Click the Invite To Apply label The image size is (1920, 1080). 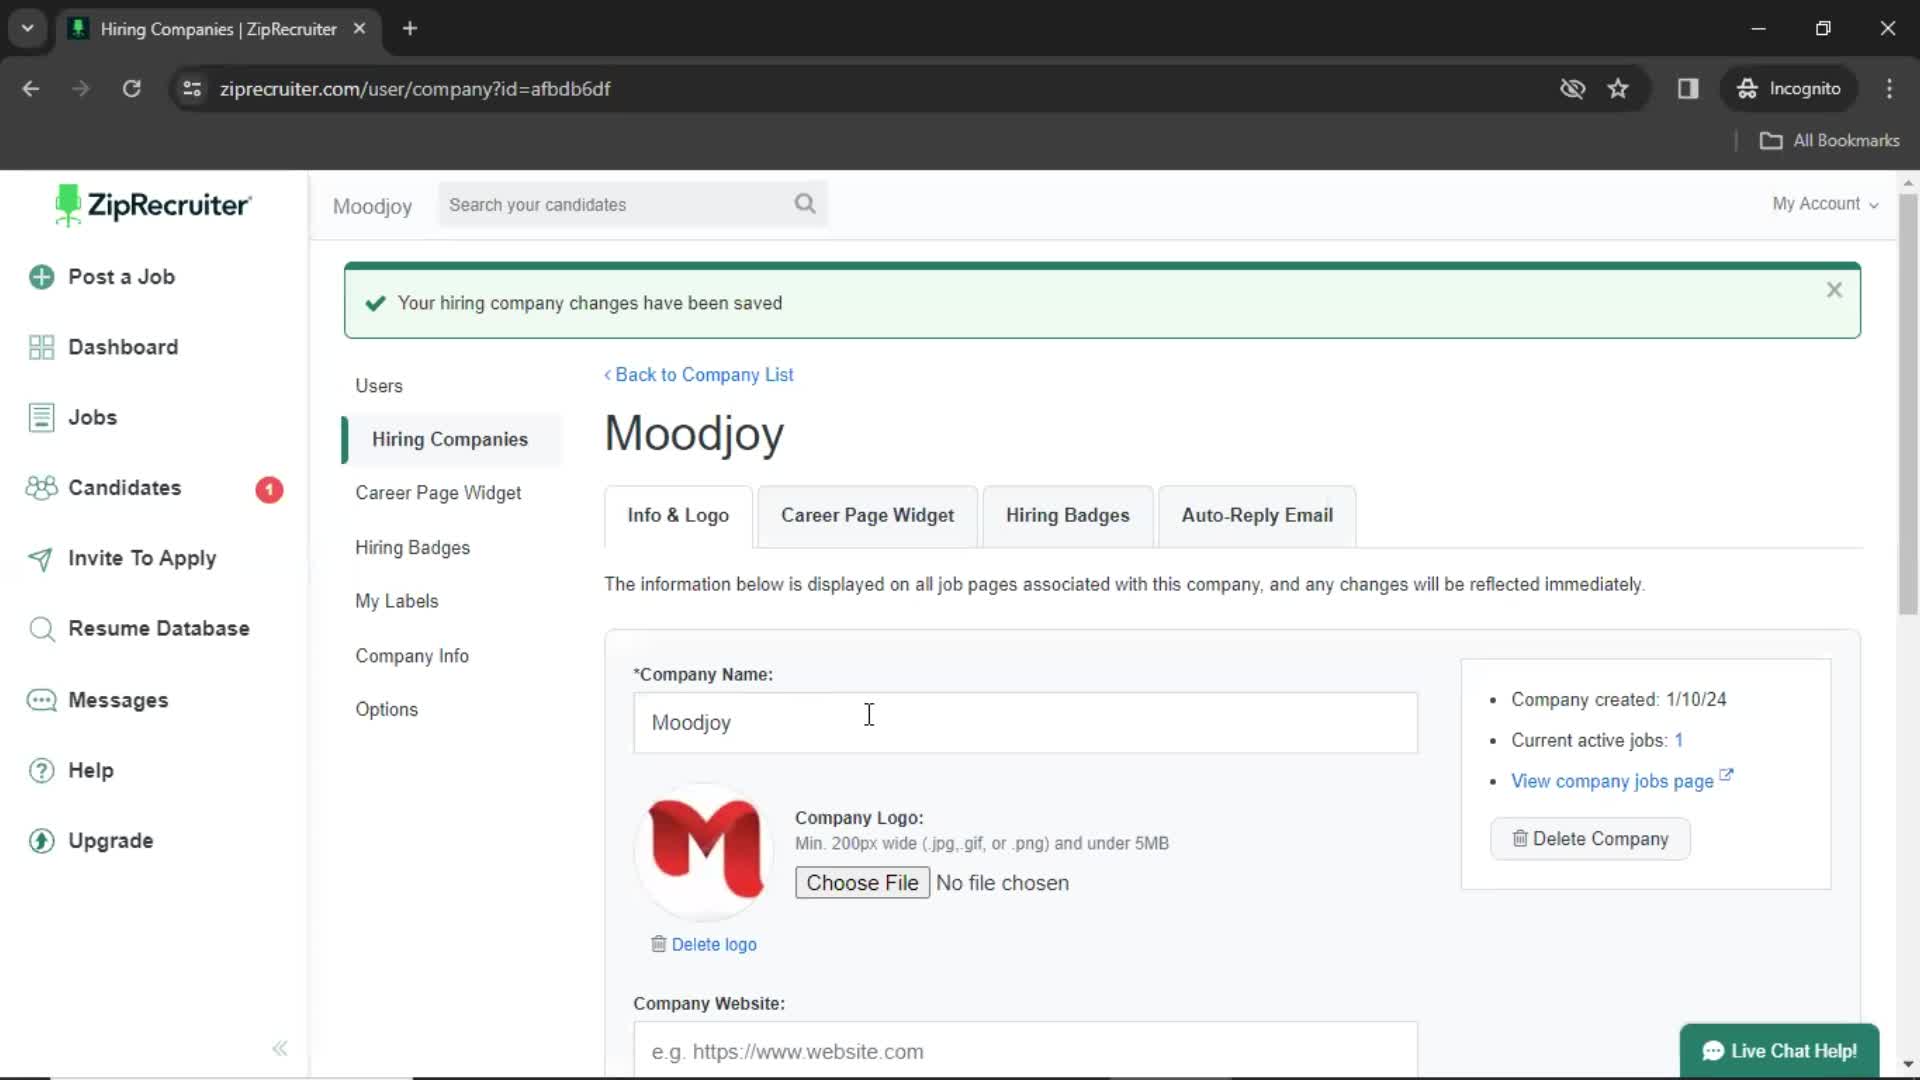click(142, 559)
